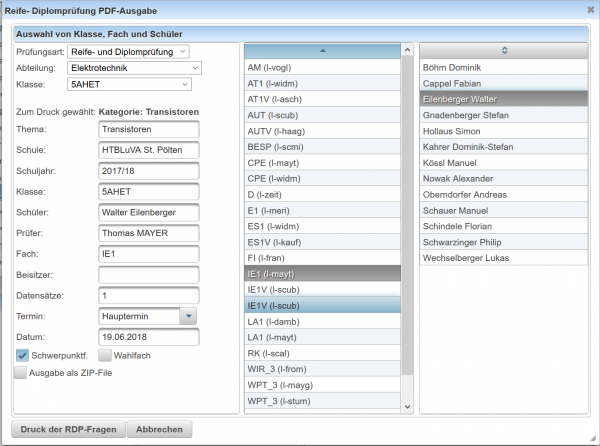The image size is (600, 446).
Task: Click the Abbrechen button
Action: click(x=159, y=429)
